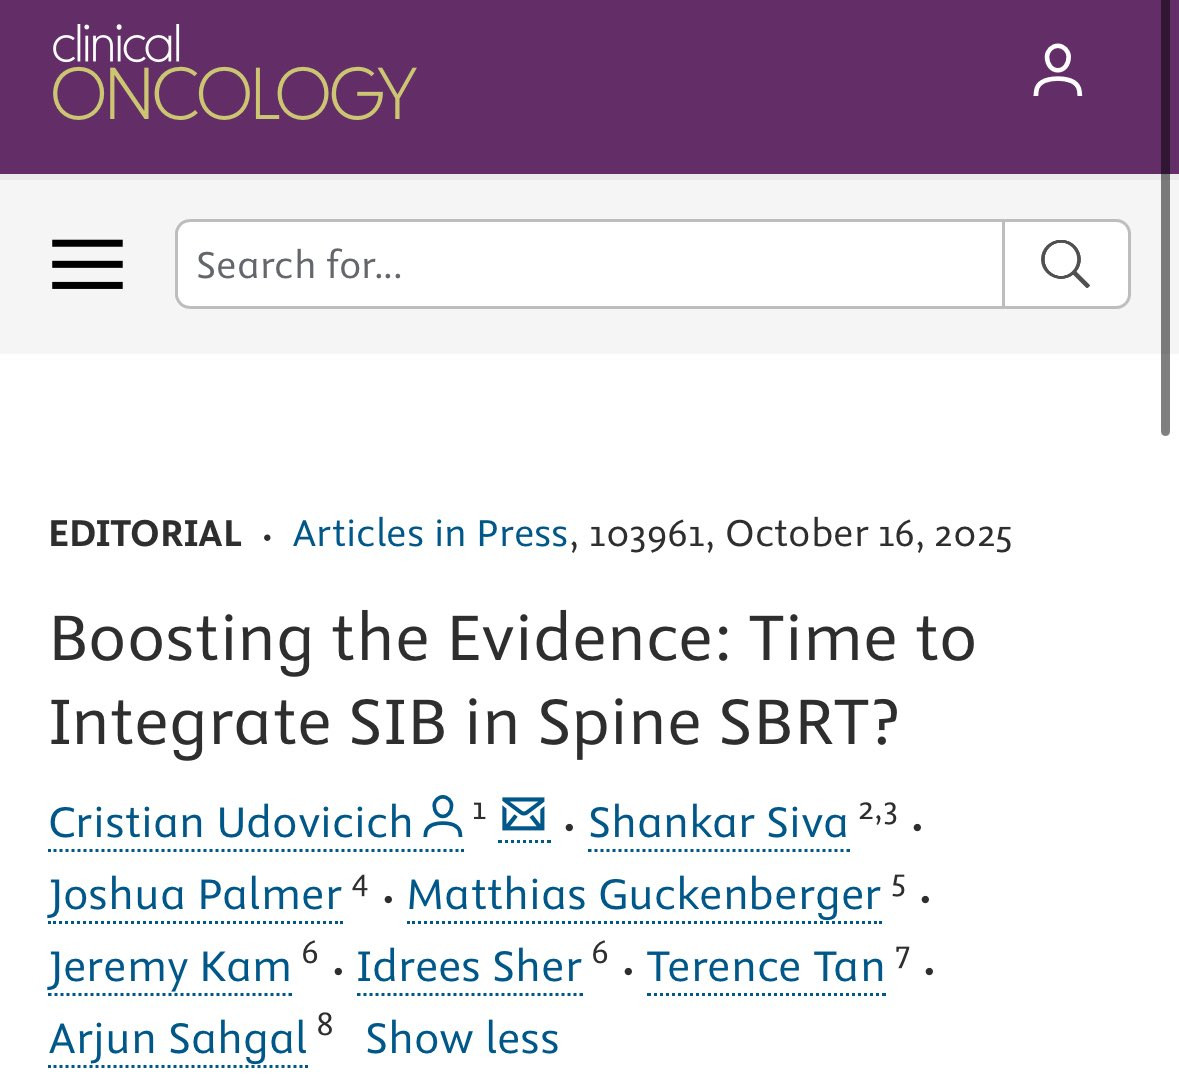Open author Terence Tan details

[766, 967]
